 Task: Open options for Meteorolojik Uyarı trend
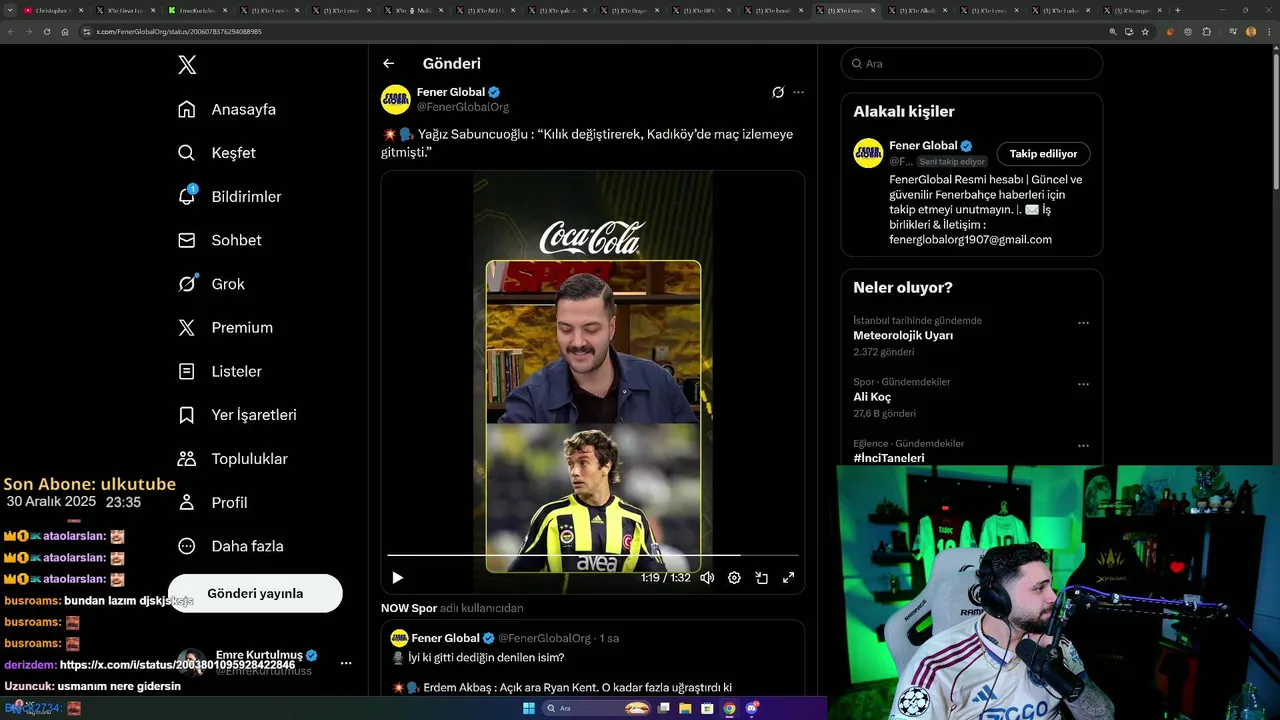pyautogui.click(x=1083, y=323)
